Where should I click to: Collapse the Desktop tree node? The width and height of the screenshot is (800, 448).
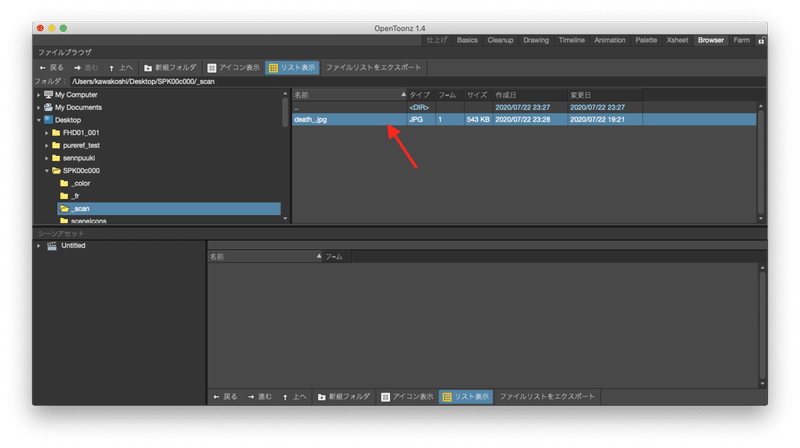click(38, 120)
